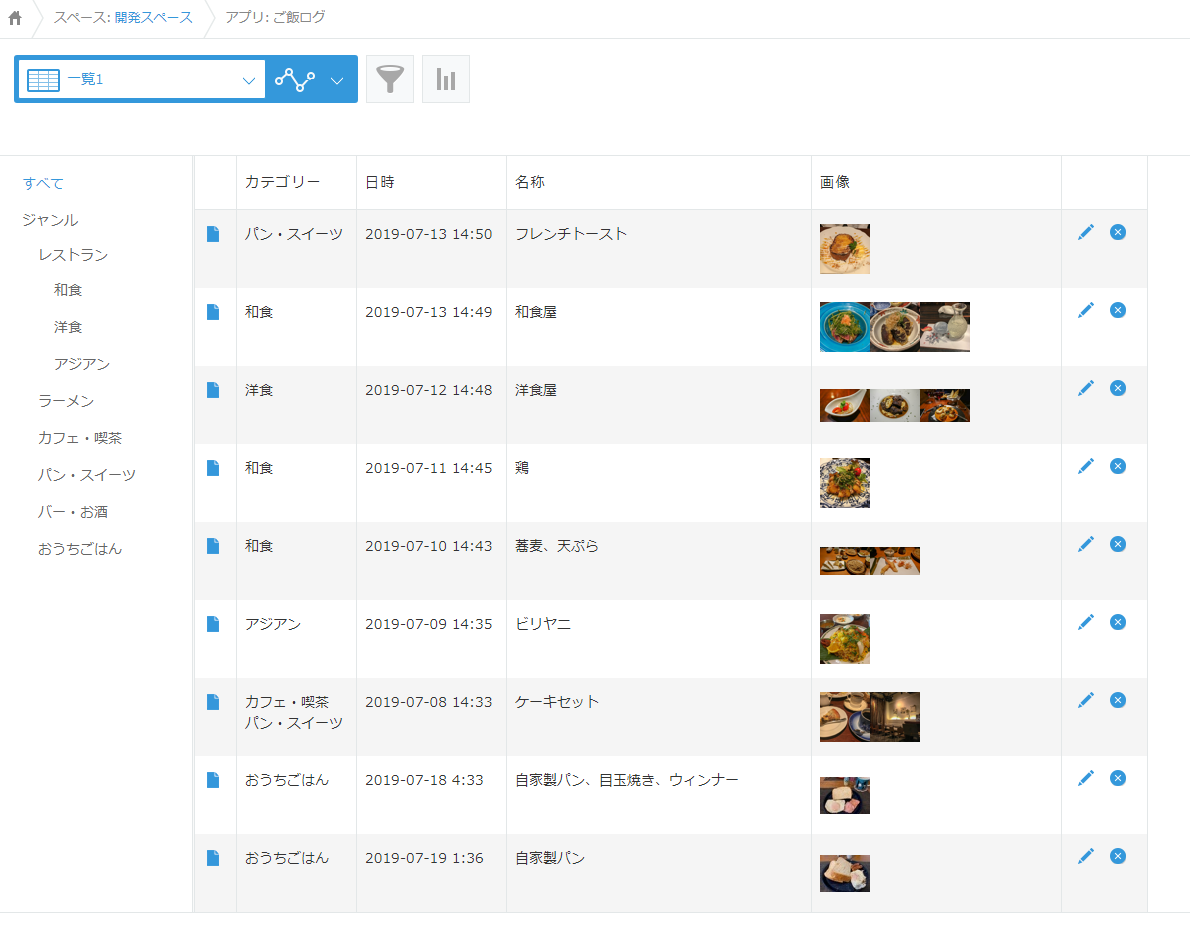
Task: Open record details for 鶏
Action: [x=213, y=468]
